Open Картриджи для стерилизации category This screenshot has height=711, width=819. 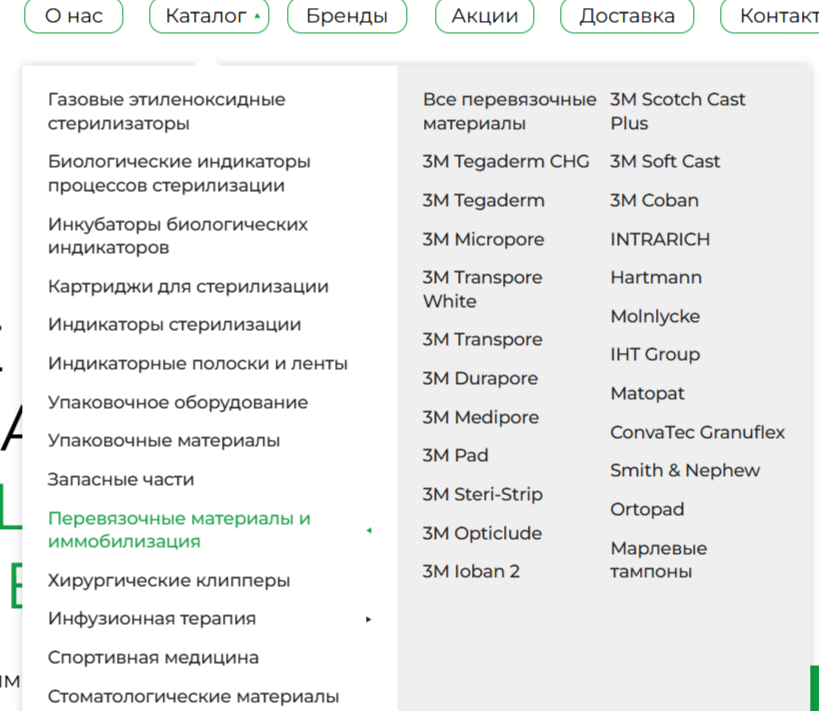(188, 286)
